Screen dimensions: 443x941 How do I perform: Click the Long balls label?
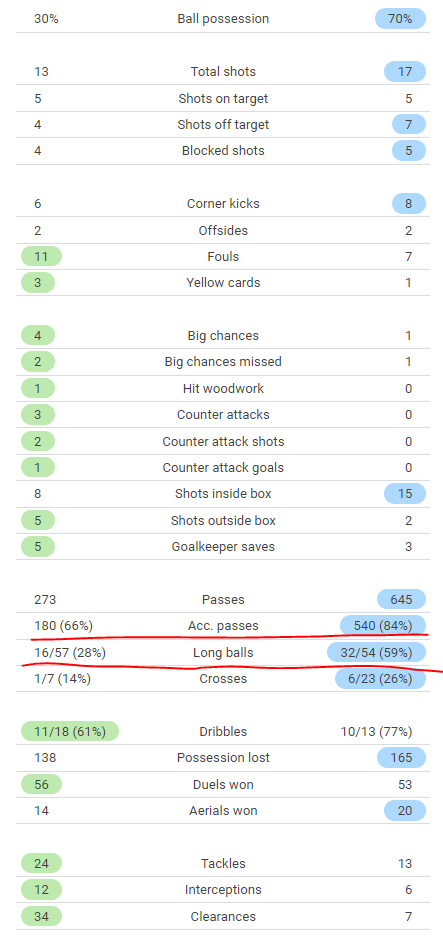pyautogui.click(x=223, y=652)
